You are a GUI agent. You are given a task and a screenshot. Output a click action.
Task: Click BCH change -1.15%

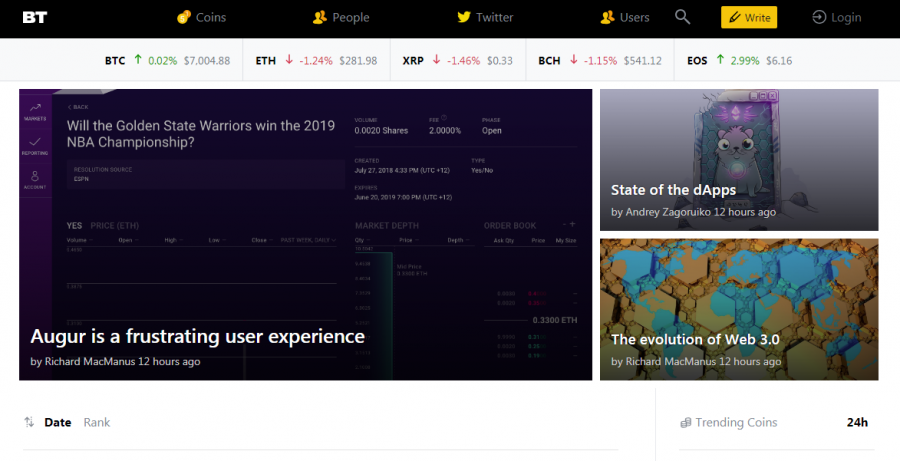point(600,60)
